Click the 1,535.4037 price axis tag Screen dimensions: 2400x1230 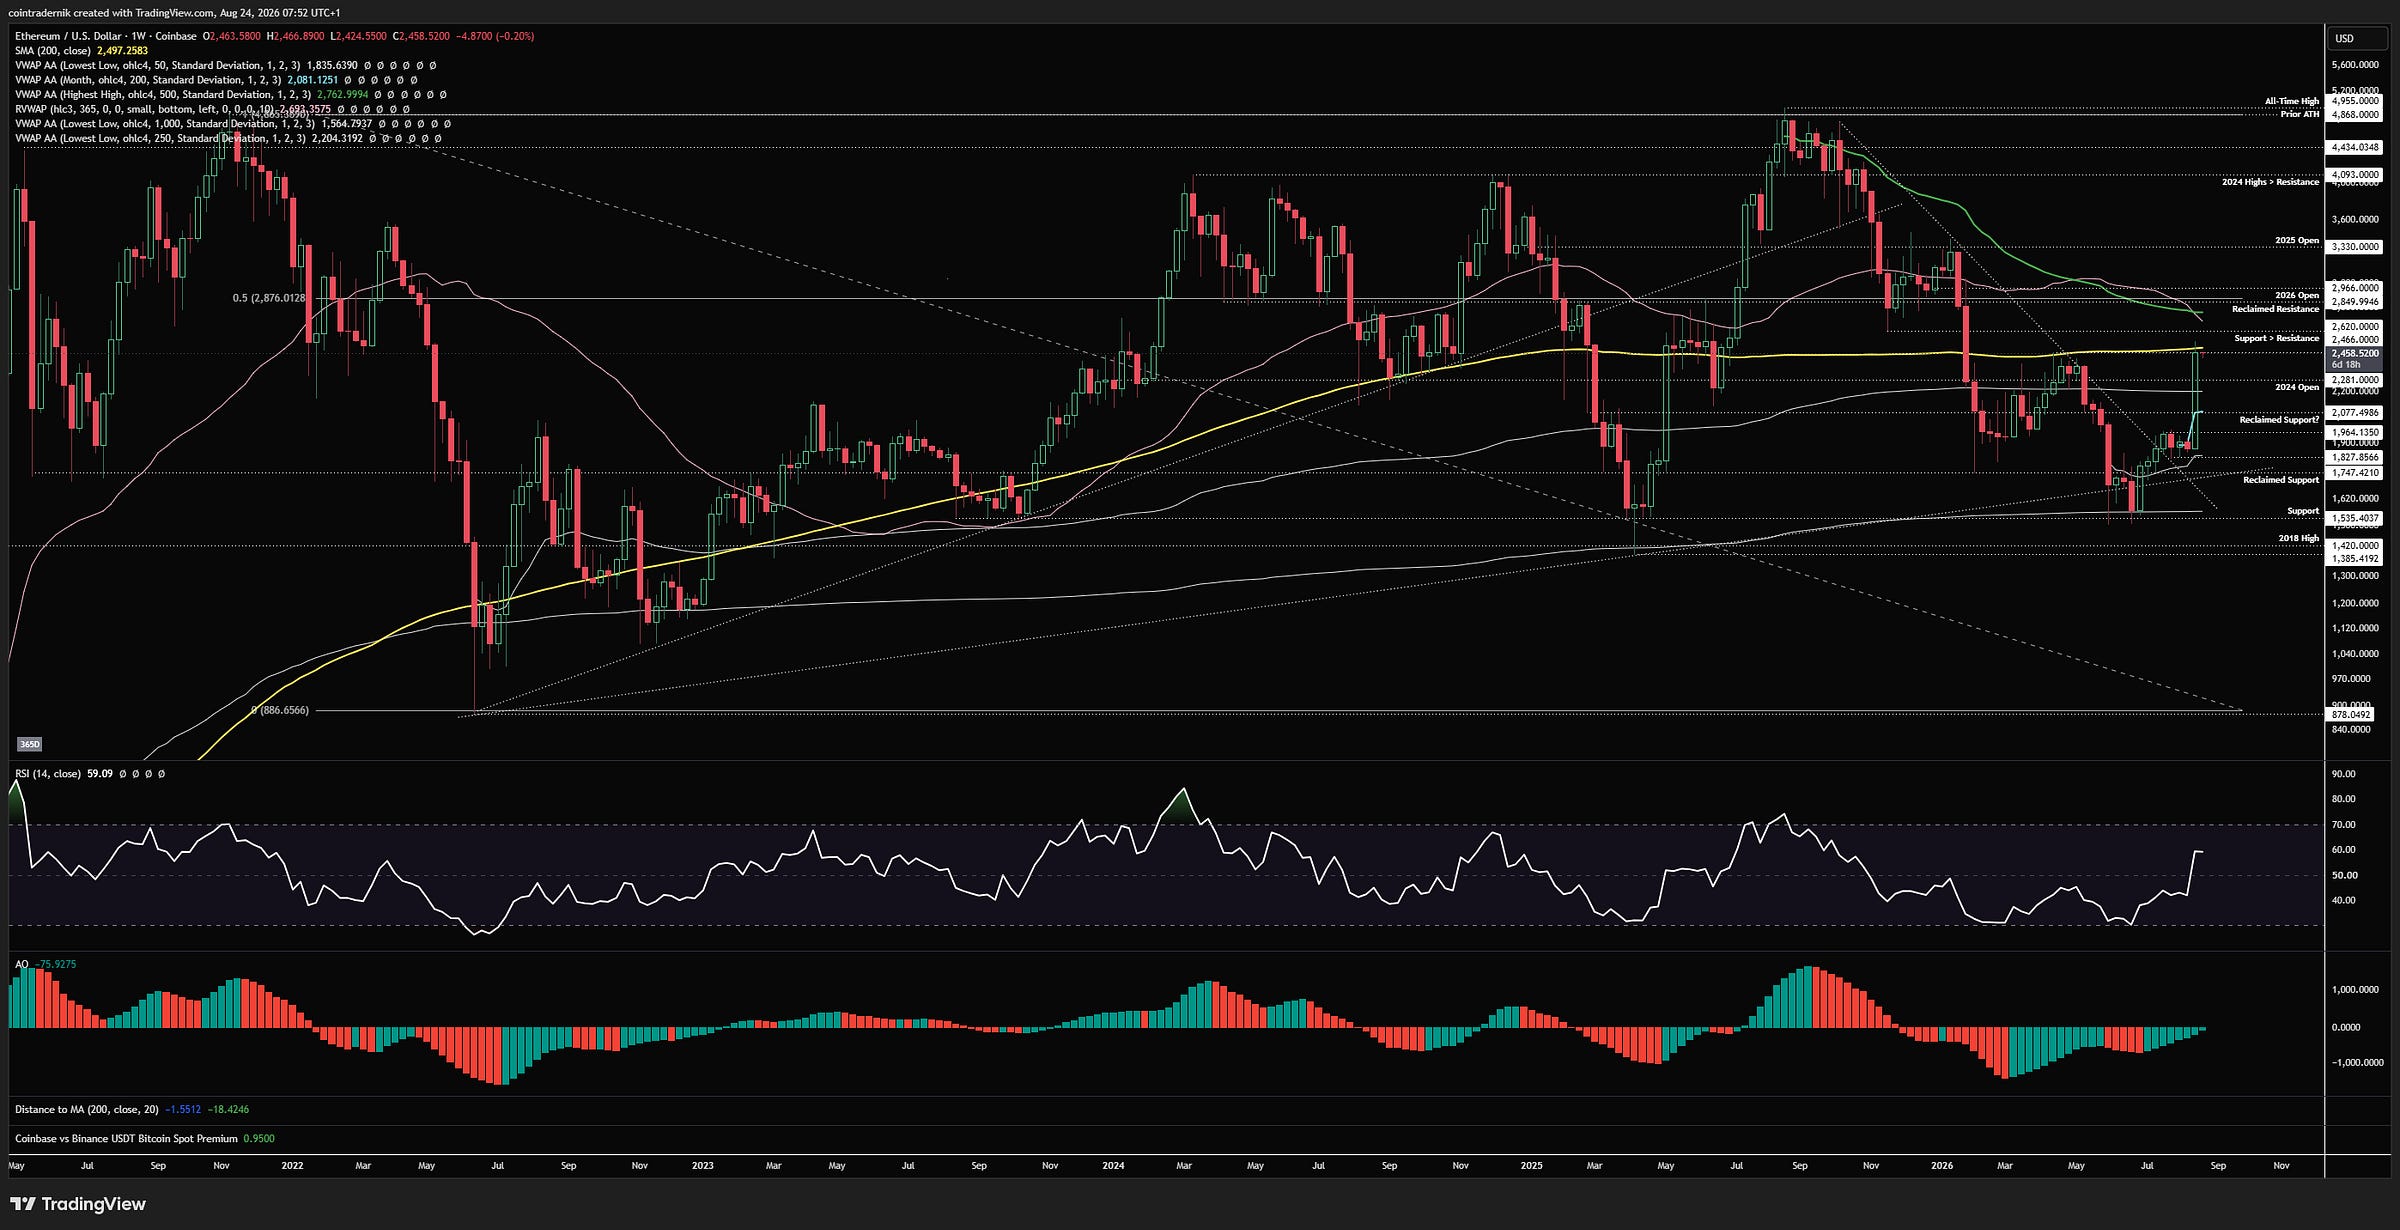point(2355,519)
